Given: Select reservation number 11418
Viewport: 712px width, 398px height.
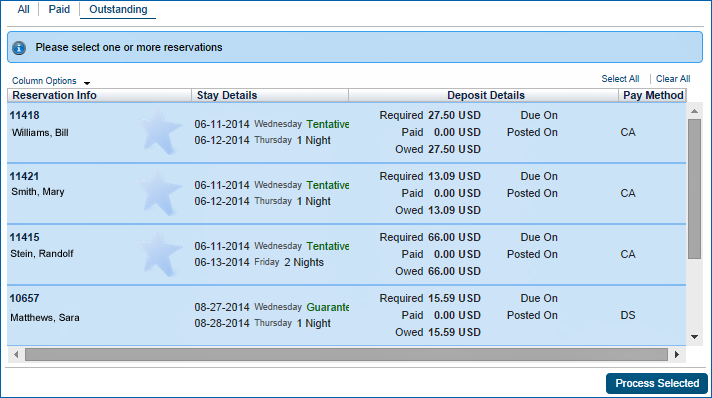Looking at the screenshot, I should point(25,115).
